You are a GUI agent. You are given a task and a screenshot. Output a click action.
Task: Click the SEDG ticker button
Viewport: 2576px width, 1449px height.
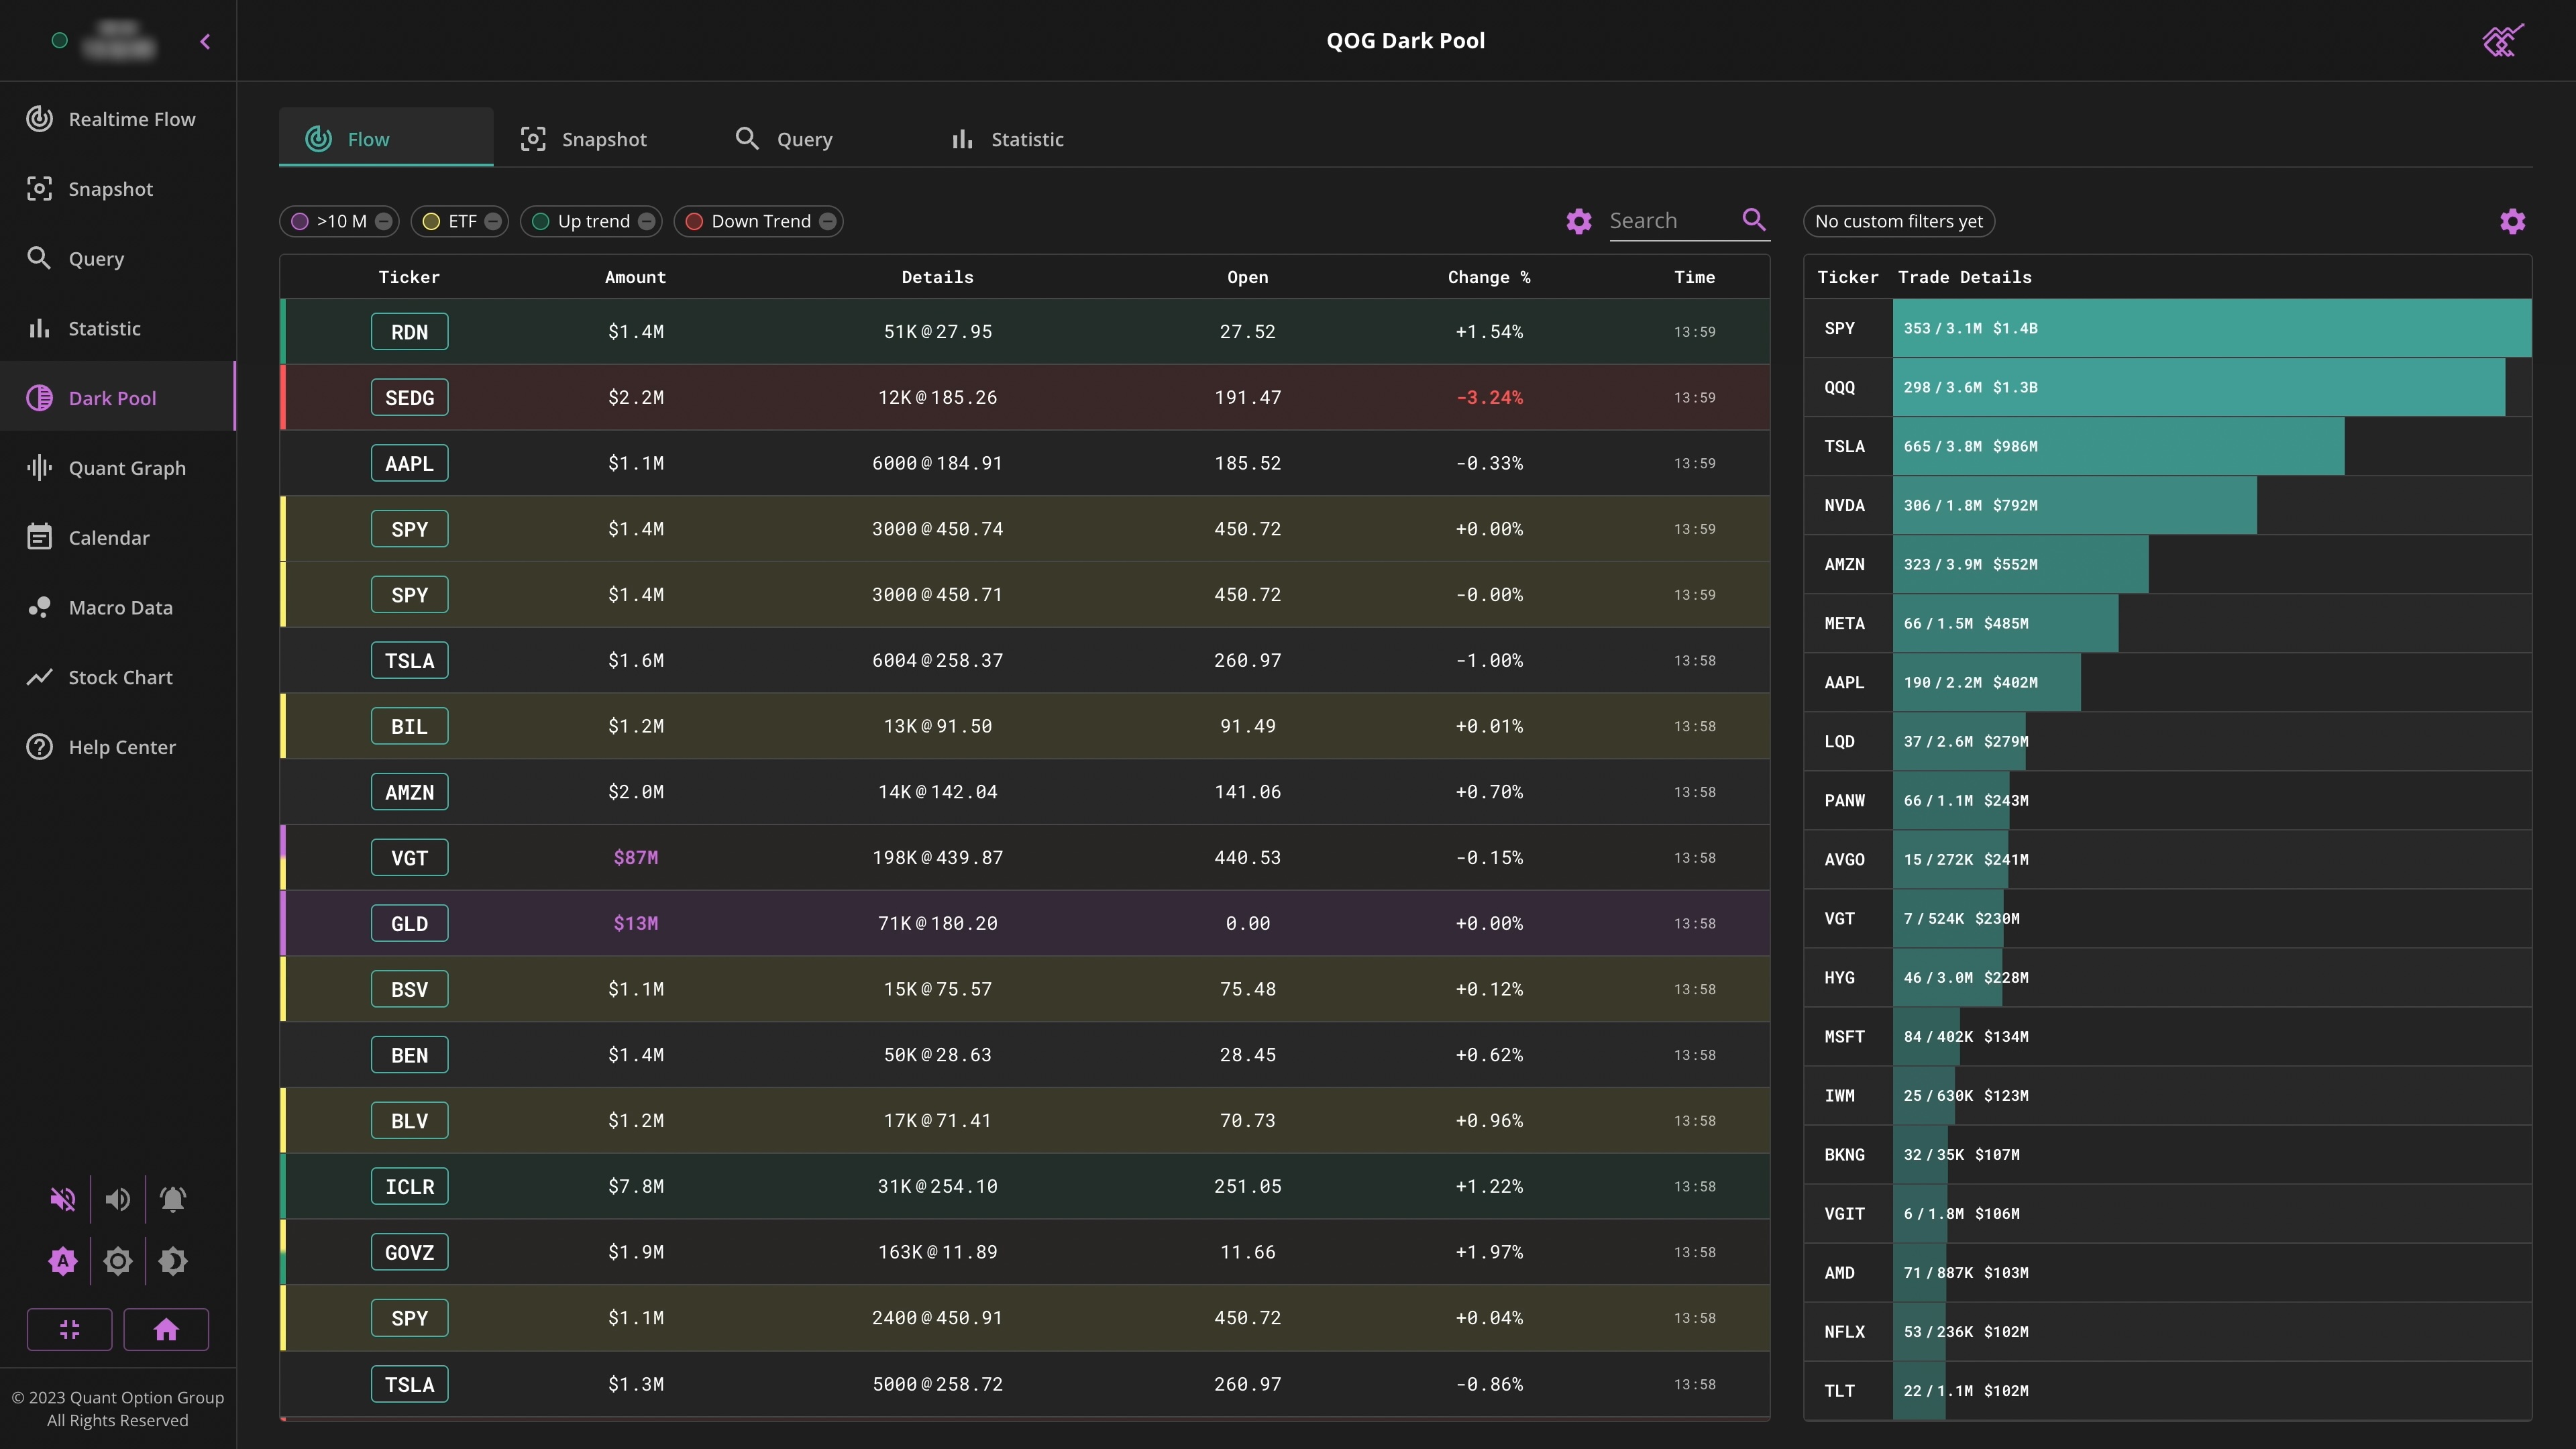(409, 397)
